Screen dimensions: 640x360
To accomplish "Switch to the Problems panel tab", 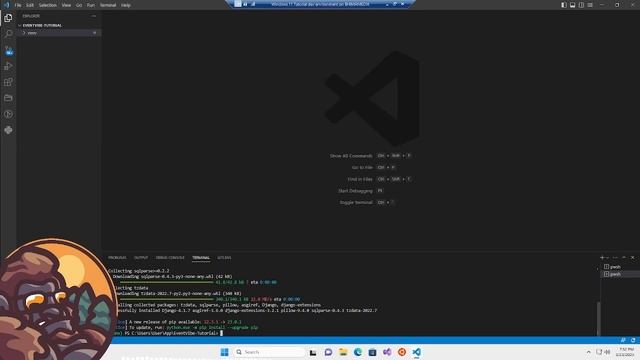I will (x=117, y=258).
